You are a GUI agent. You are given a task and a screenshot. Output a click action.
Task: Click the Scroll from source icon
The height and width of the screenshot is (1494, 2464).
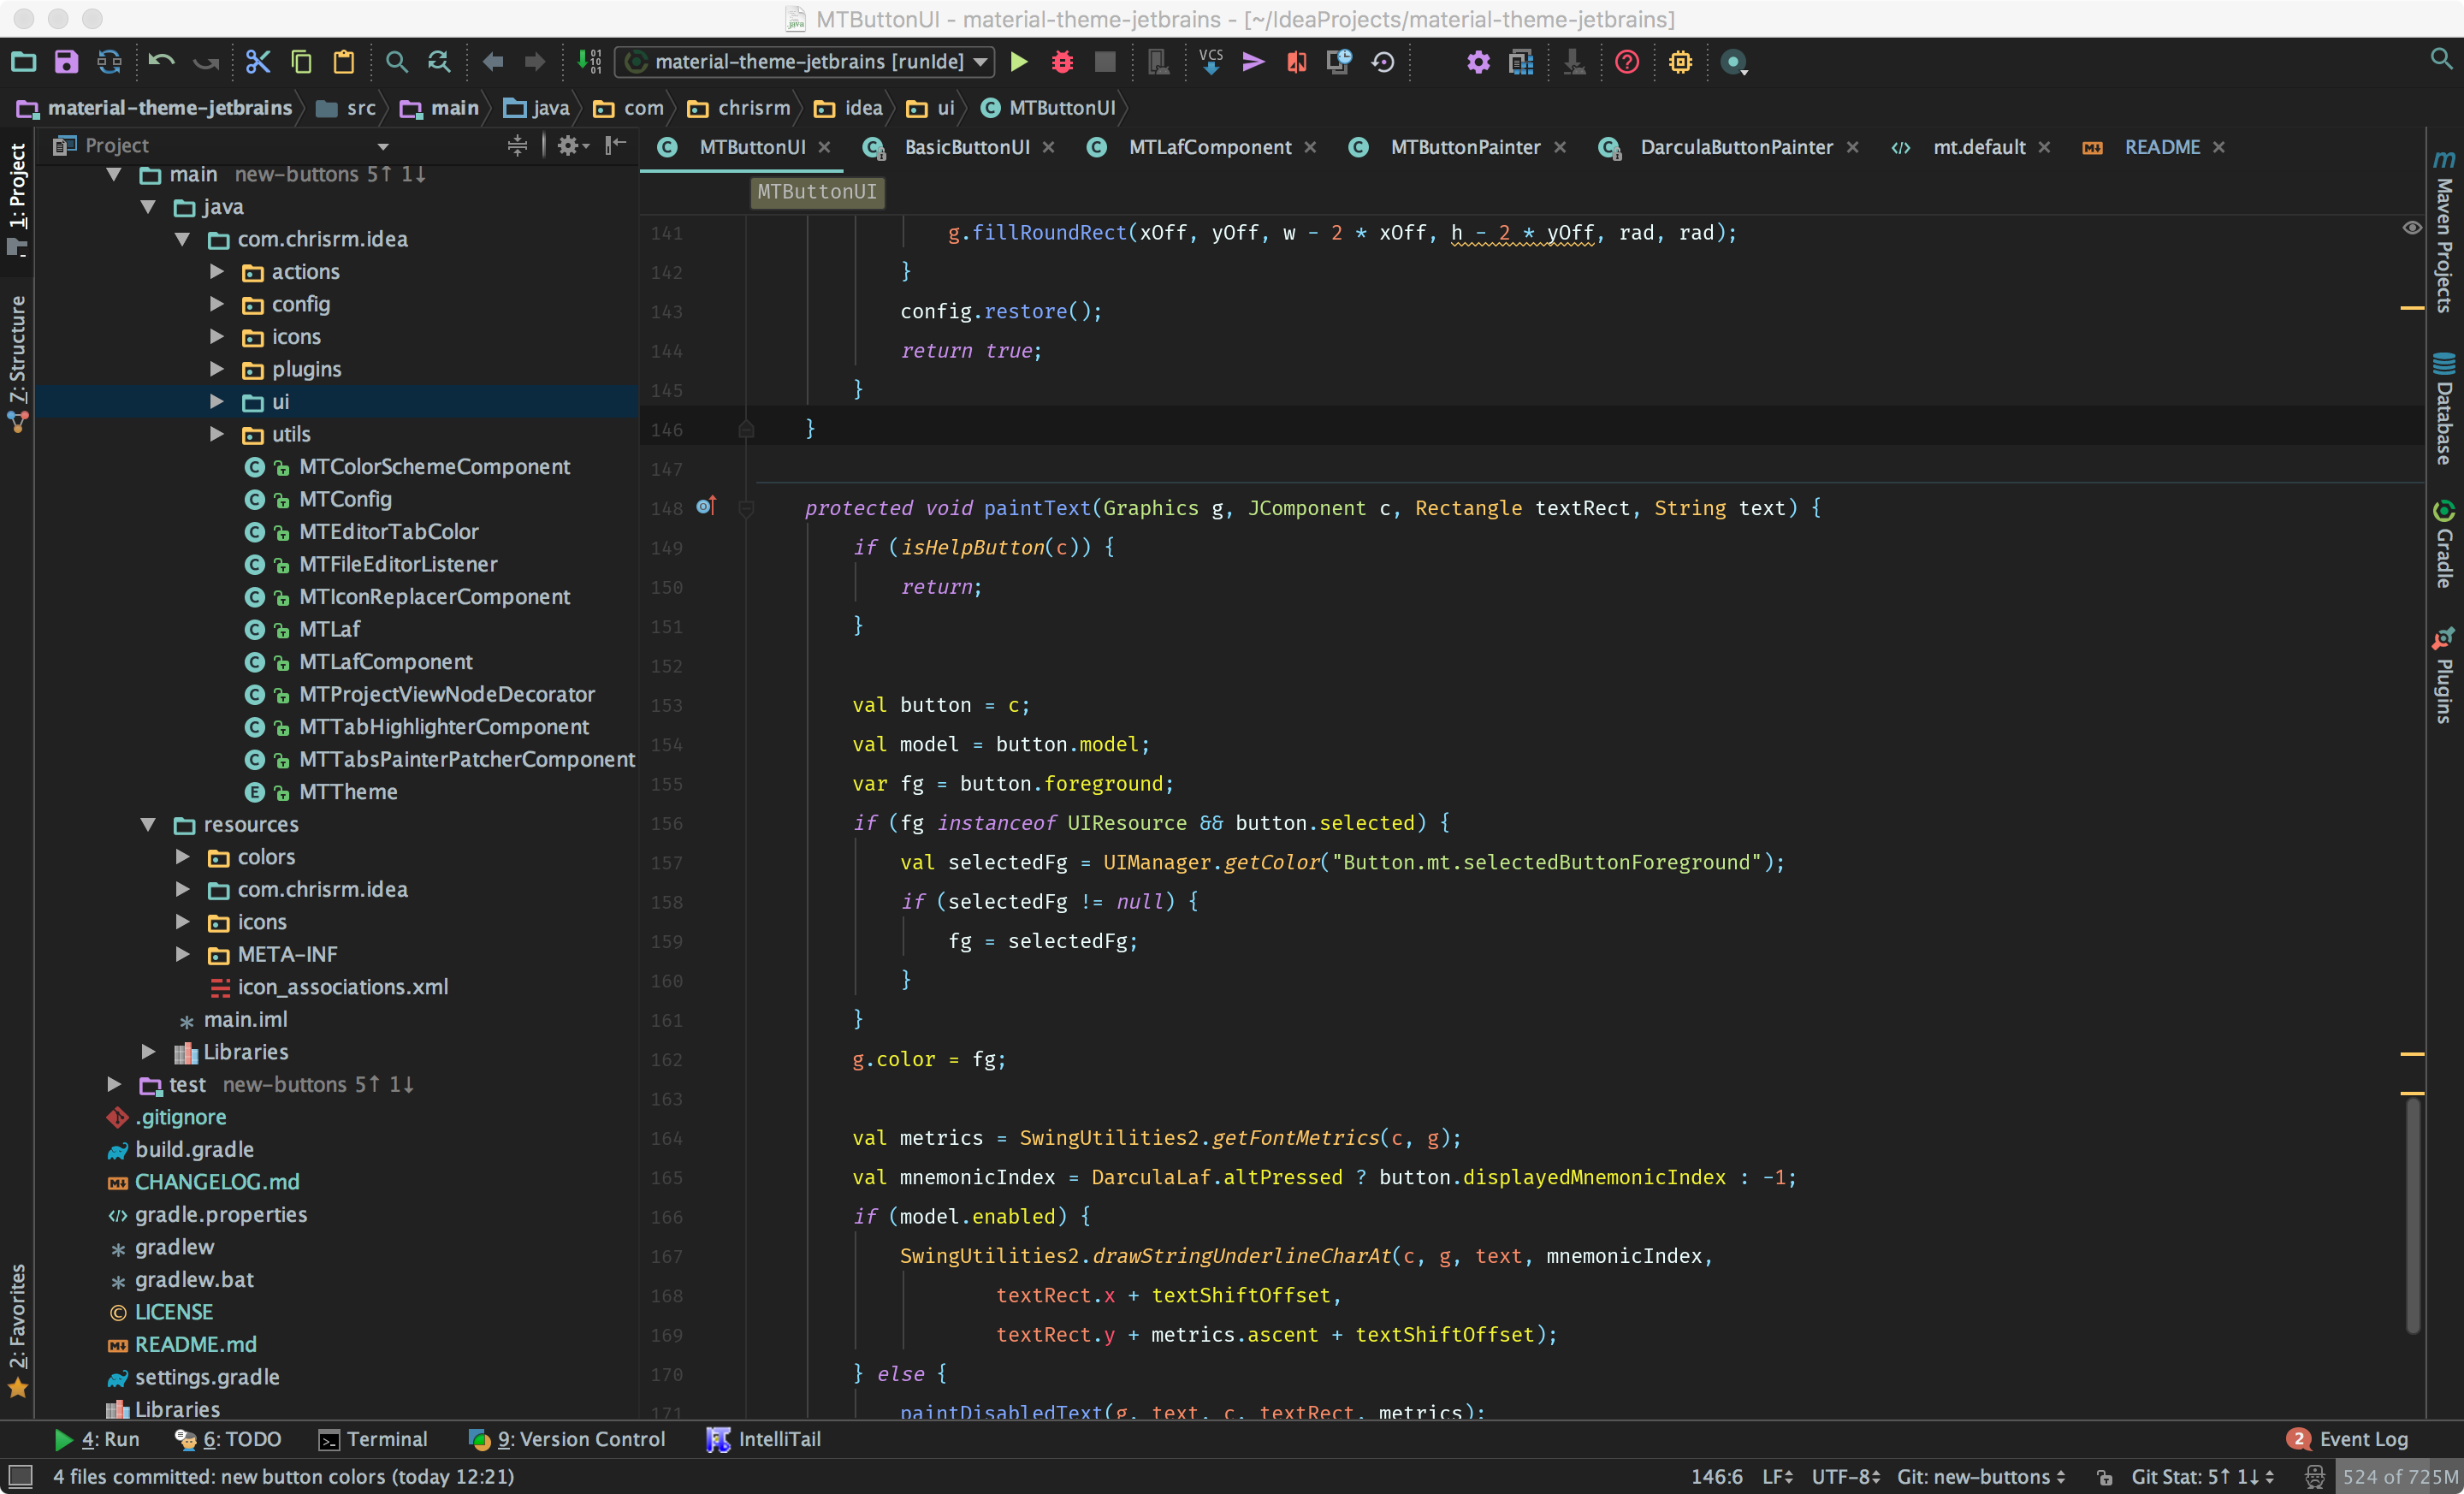[517, 146]
